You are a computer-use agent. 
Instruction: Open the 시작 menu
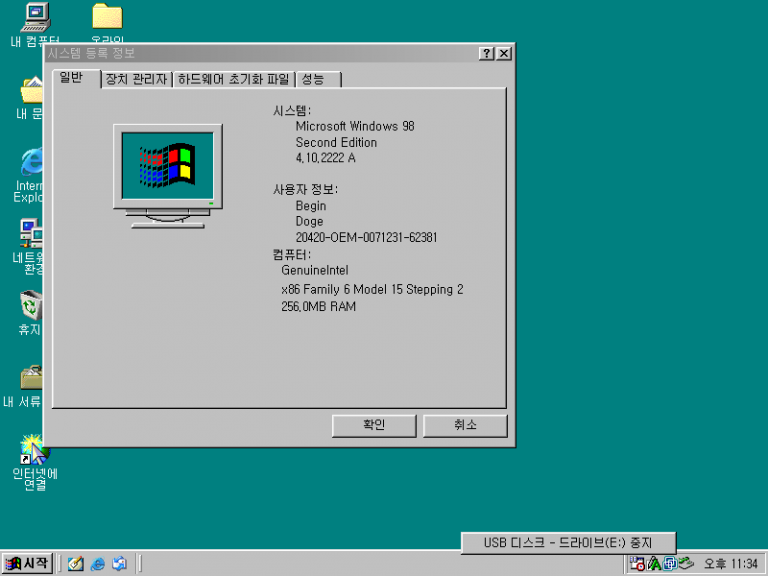[27, 564]
